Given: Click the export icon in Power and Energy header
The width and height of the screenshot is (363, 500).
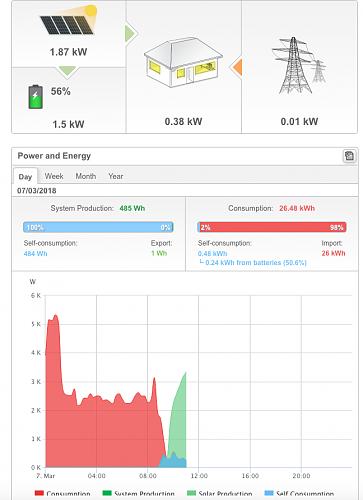Looking at the screenshot, I should [349, 156].
